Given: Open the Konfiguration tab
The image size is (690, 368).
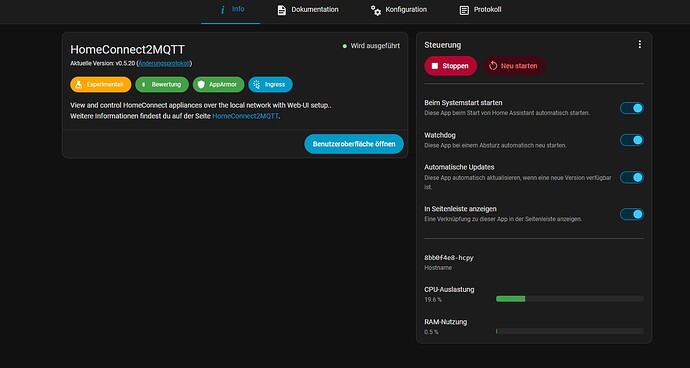Looking at the screenshot, I should pos(398,10).
